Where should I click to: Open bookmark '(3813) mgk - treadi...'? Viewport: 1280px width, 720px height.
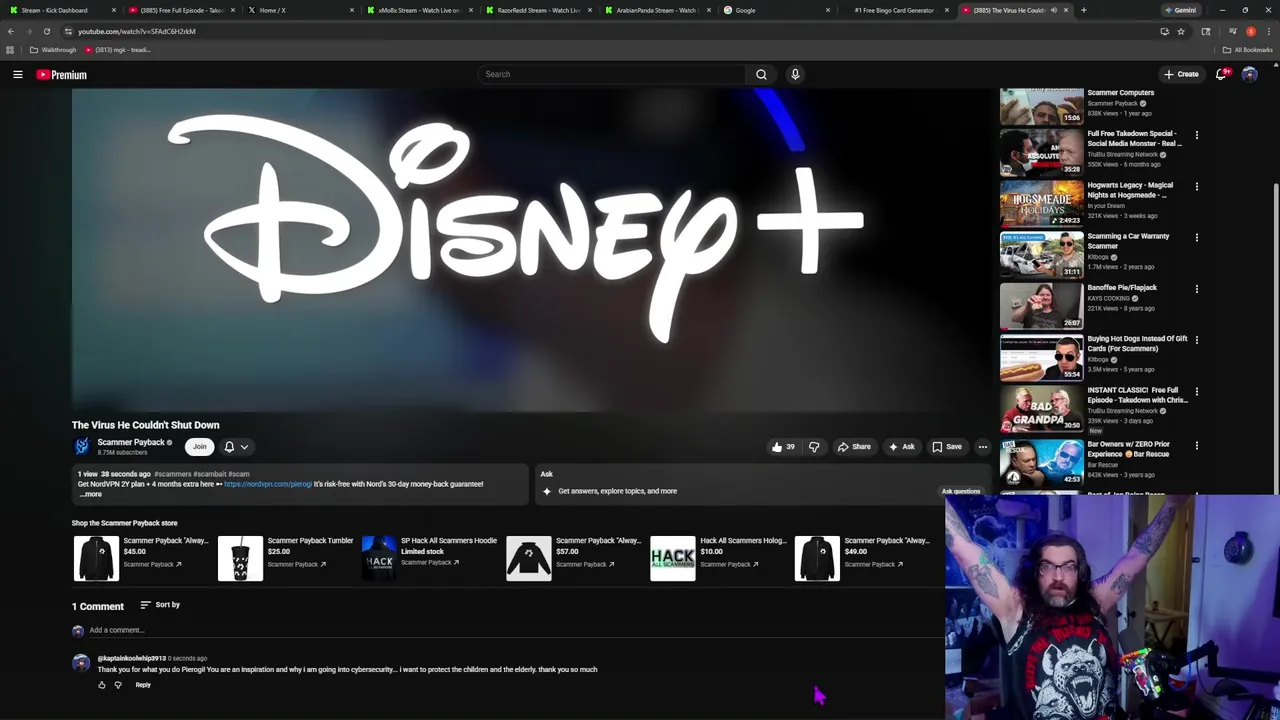[x=118, y=50]
